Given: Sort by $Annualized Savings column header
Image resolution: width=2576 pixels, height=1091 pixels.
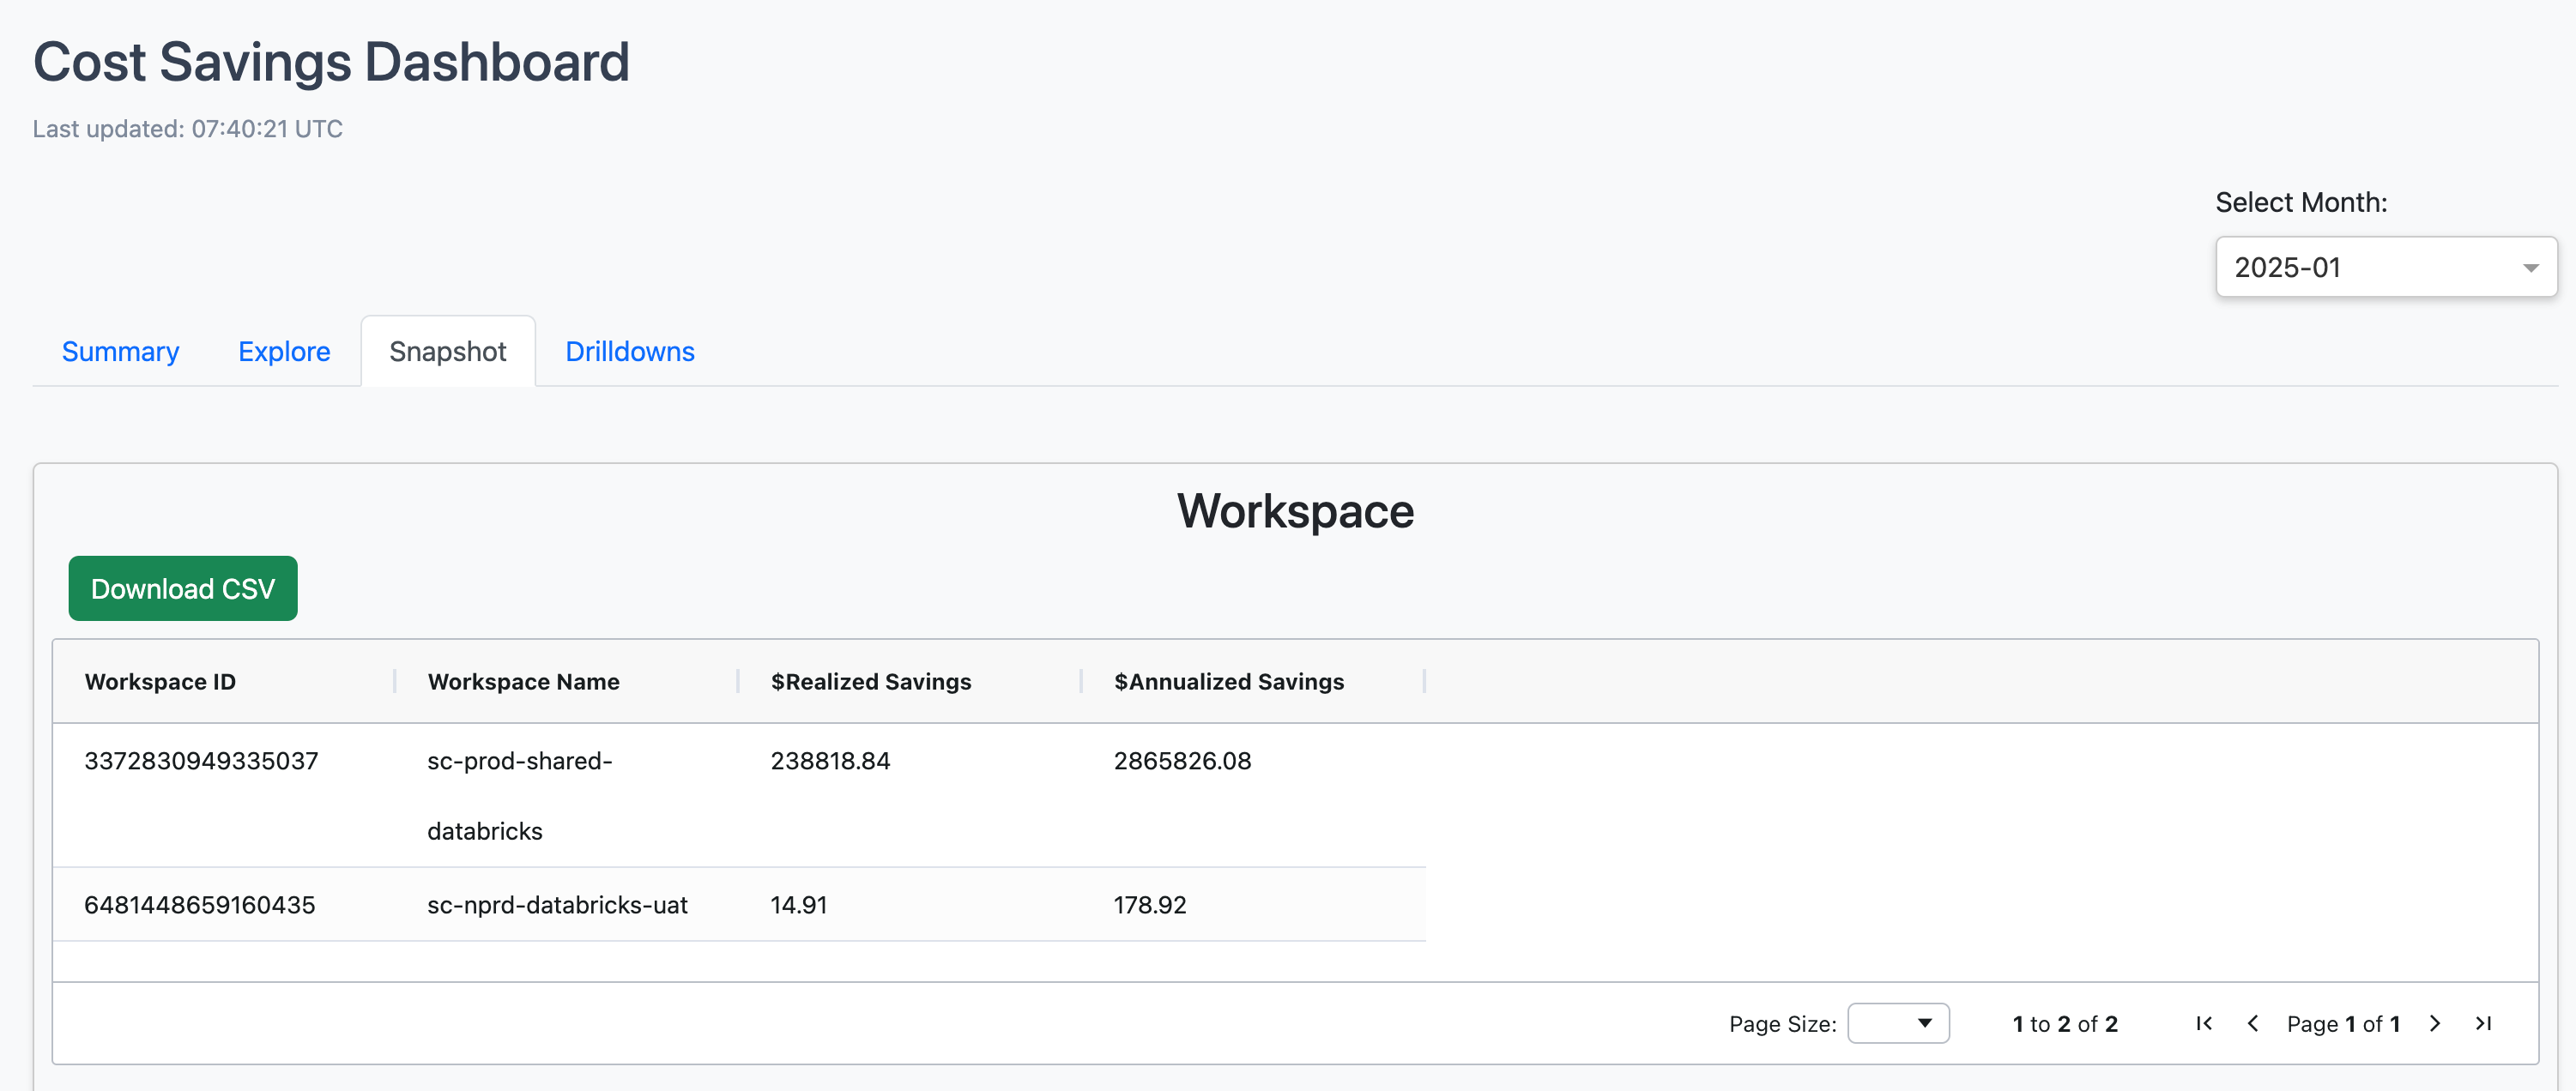Looking at the screenshot, I should click(x=1228, y=681).
